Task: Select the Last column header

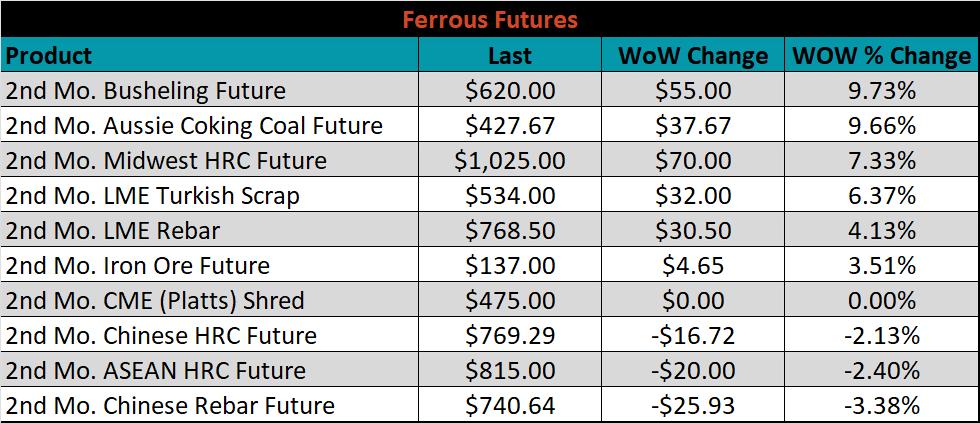Action: 510,54
